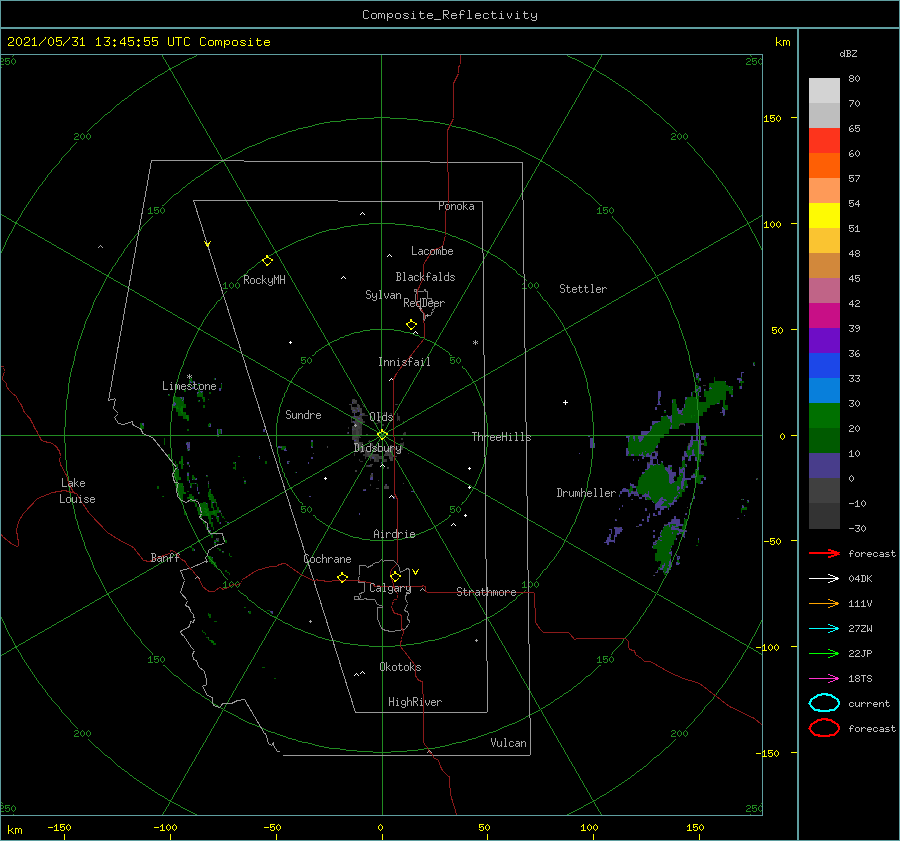
Task: Click the cyan 'current' ellipse icon
Action: [x=824, y=703]
